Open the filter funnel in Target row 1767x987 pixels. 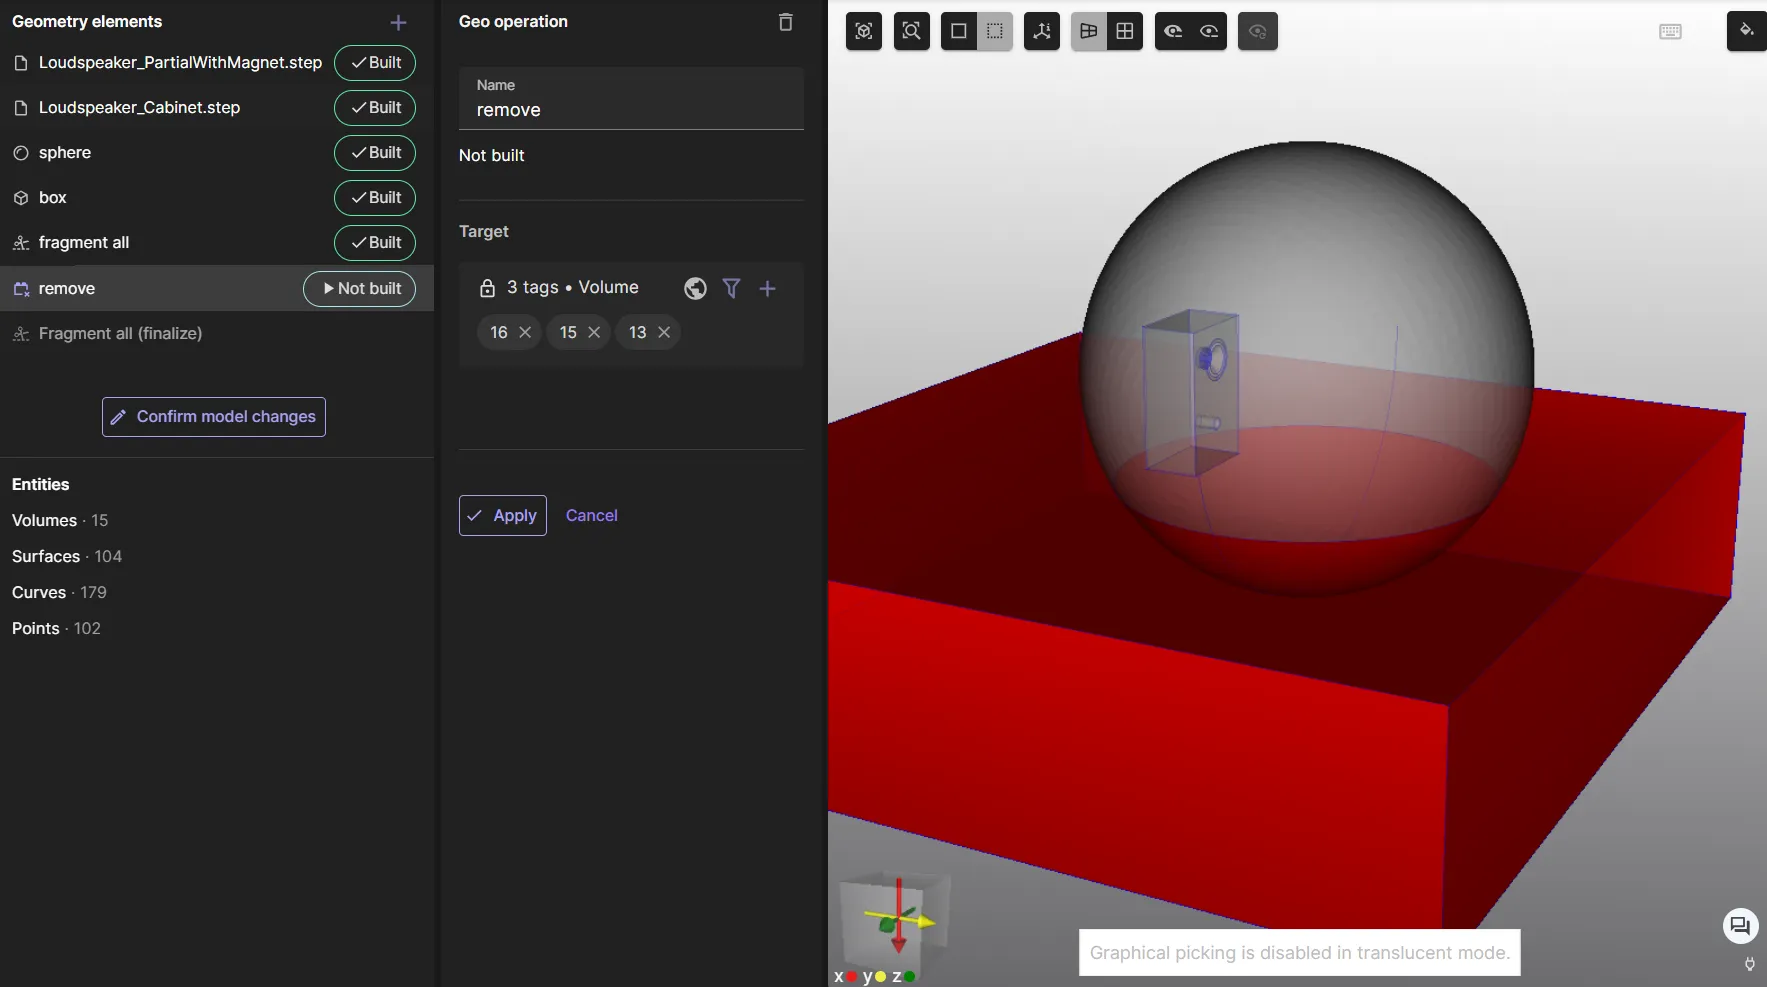point(731,288)
